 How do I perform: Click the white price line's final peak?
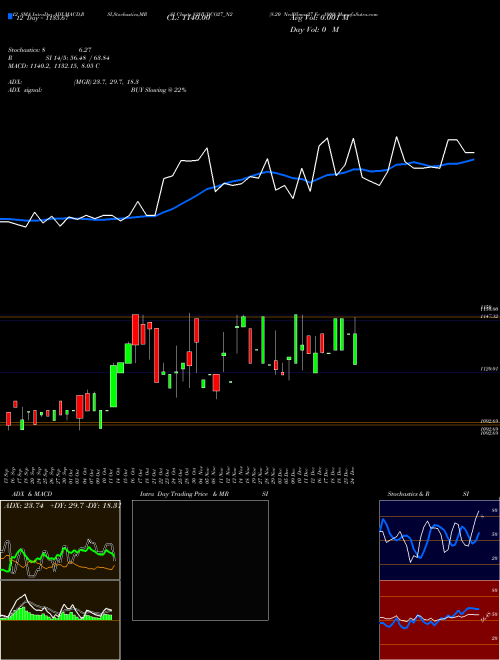[453, 139]
